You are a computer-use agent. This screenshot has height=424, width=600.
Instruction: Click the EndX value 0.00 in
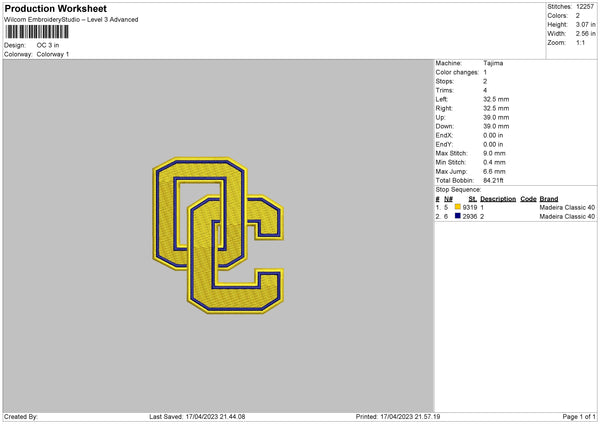493,135
